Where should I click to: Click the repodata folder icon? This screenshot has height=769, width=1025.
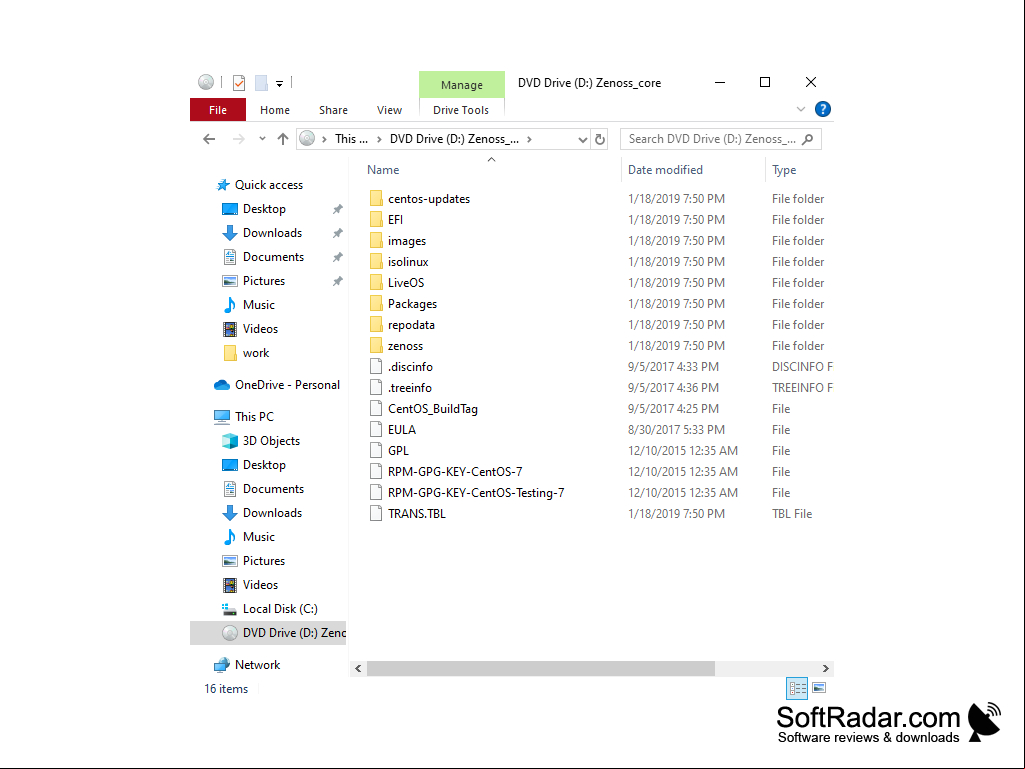376,324
